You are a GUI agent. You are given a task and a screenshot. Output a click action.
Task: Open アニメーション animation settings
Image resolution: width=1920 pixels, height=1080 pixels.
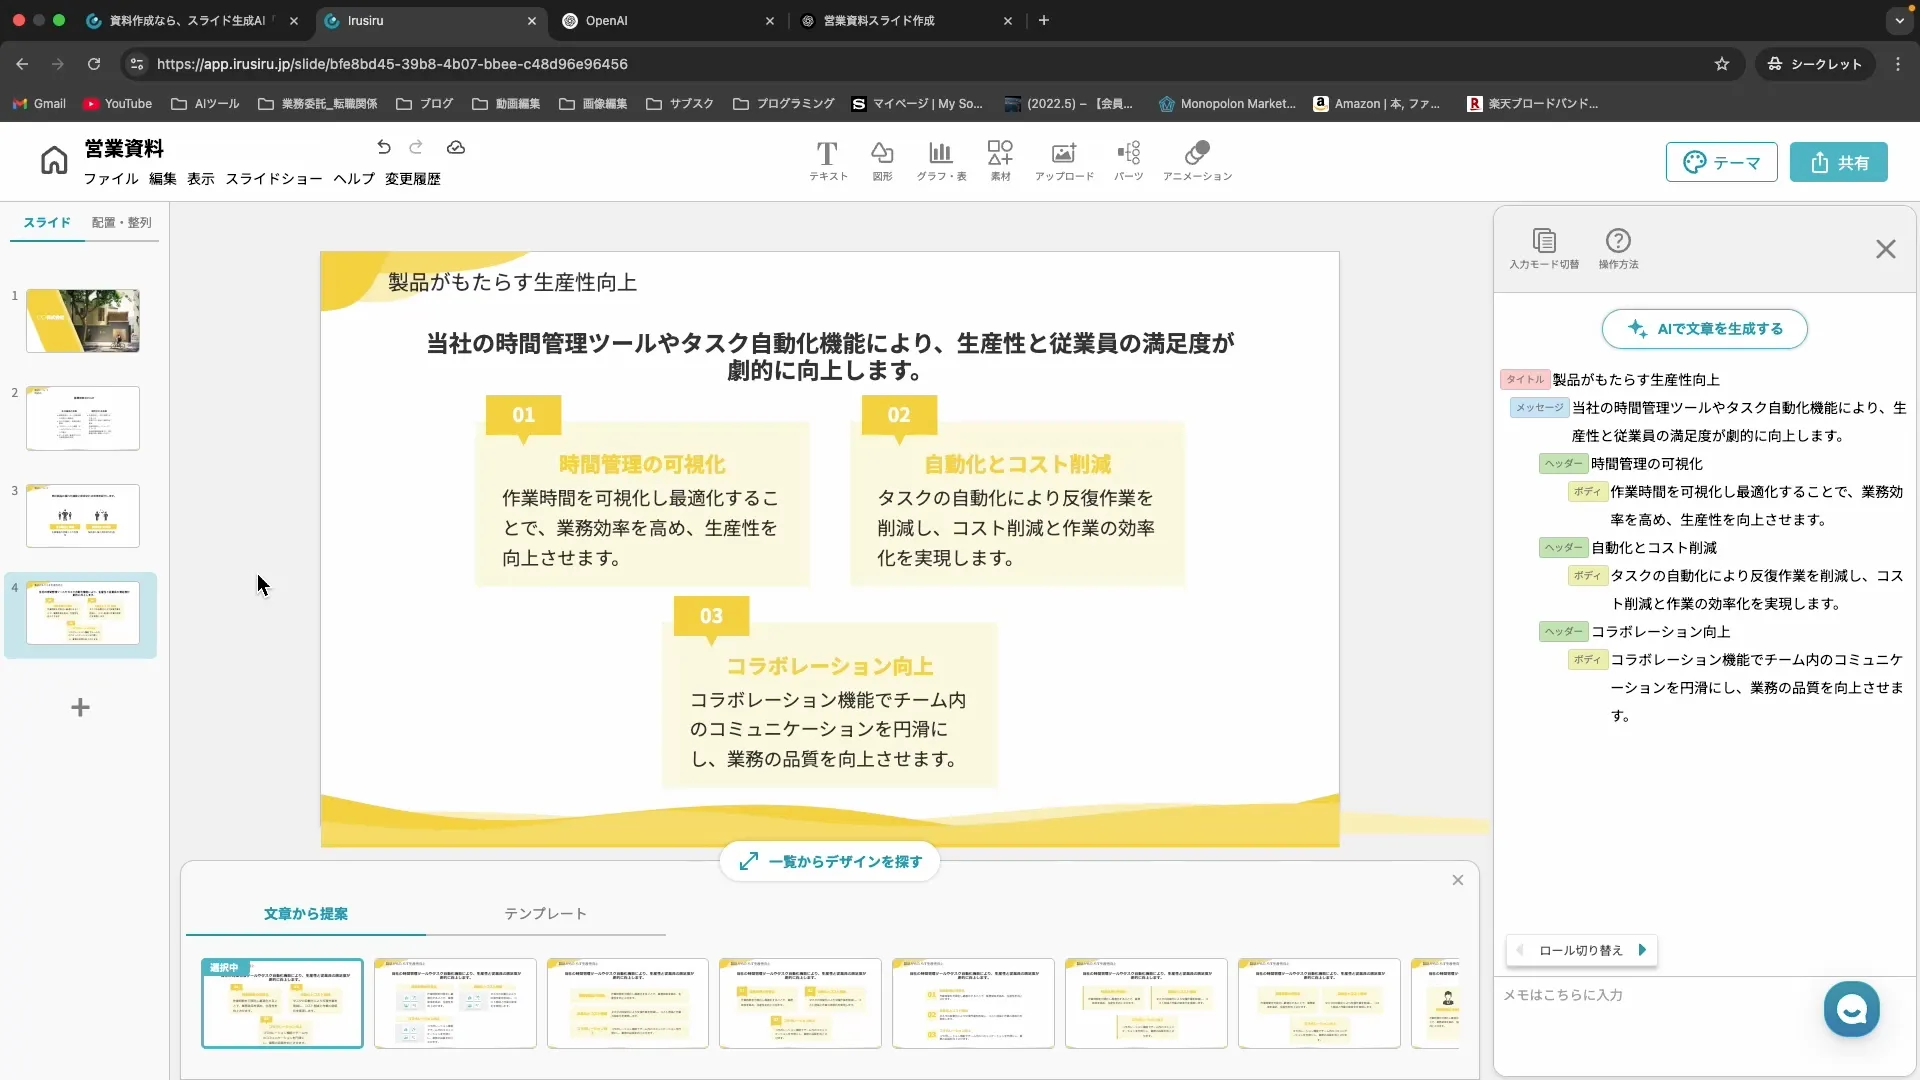click(x=1198, y=160)
